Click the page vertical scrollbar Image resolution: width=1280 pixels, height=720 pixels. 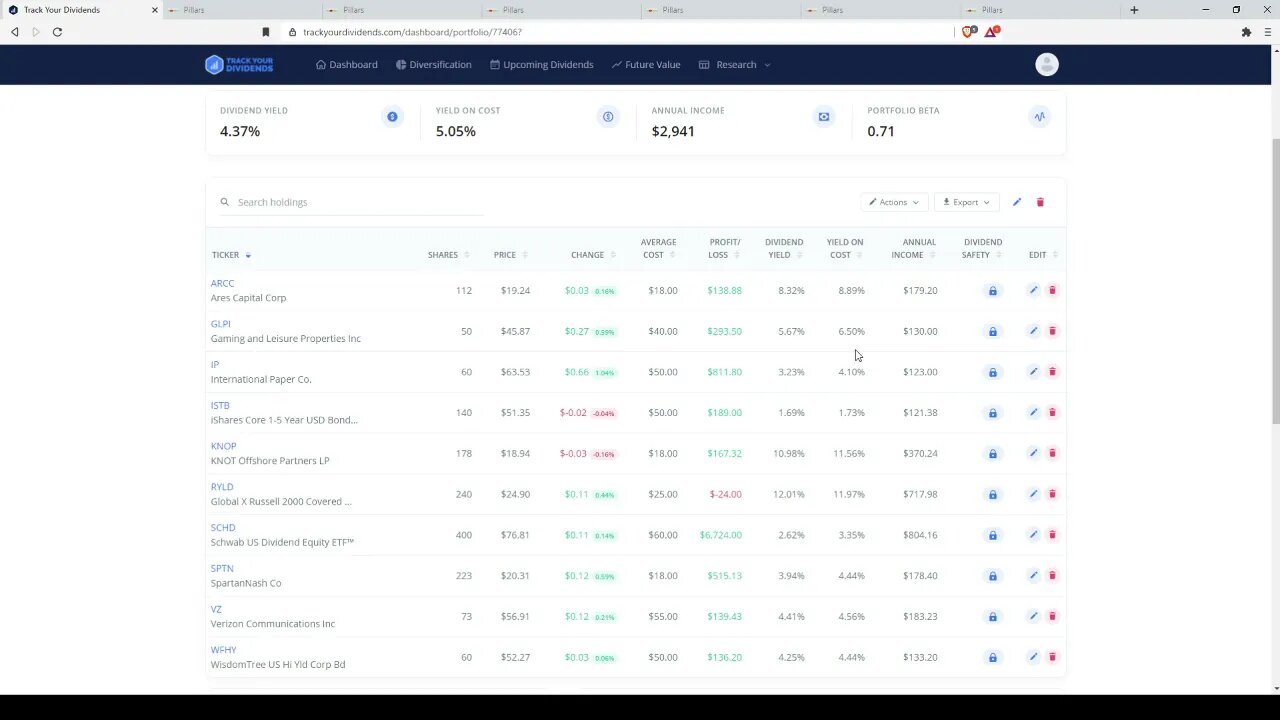1274,280
